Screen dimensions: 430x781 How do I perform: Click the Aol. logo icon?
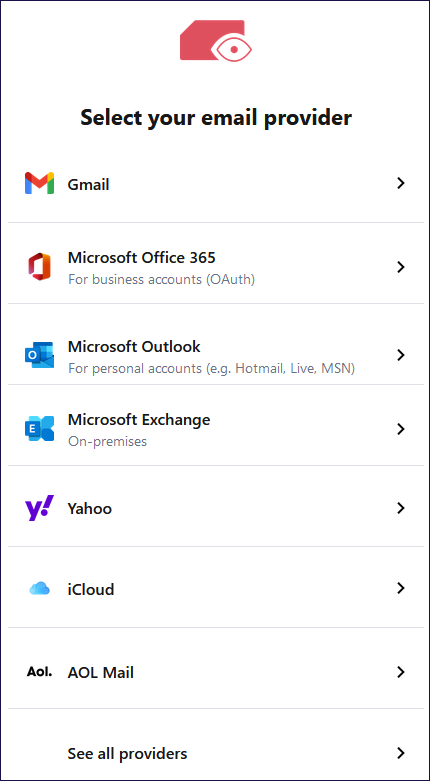pyautogui.click(x=39, y=672)
